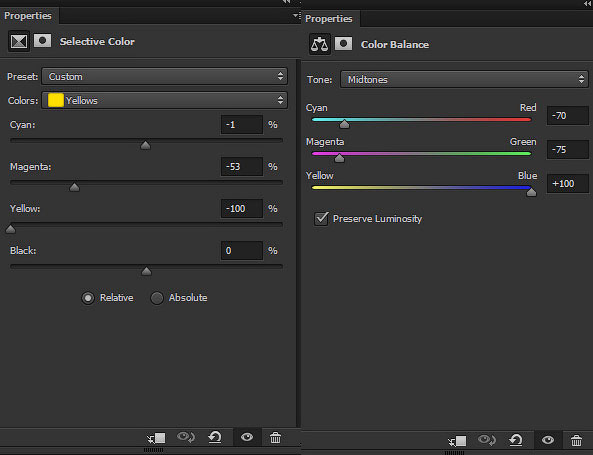
Task: Click the Magenta slider handle in Selective Color
Action: tap(75, 187)
